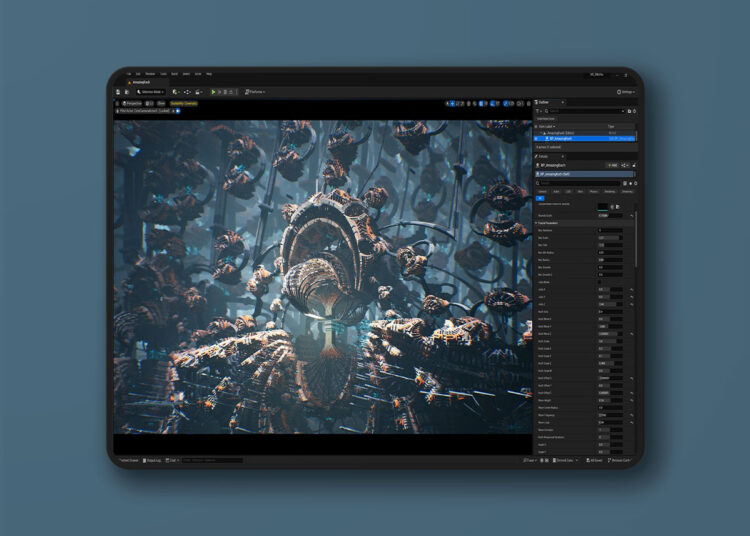The height and width of the screenshot is (536, 750).
Task: Click Output Log icon in bottom bar
Action: pos(152,460)
